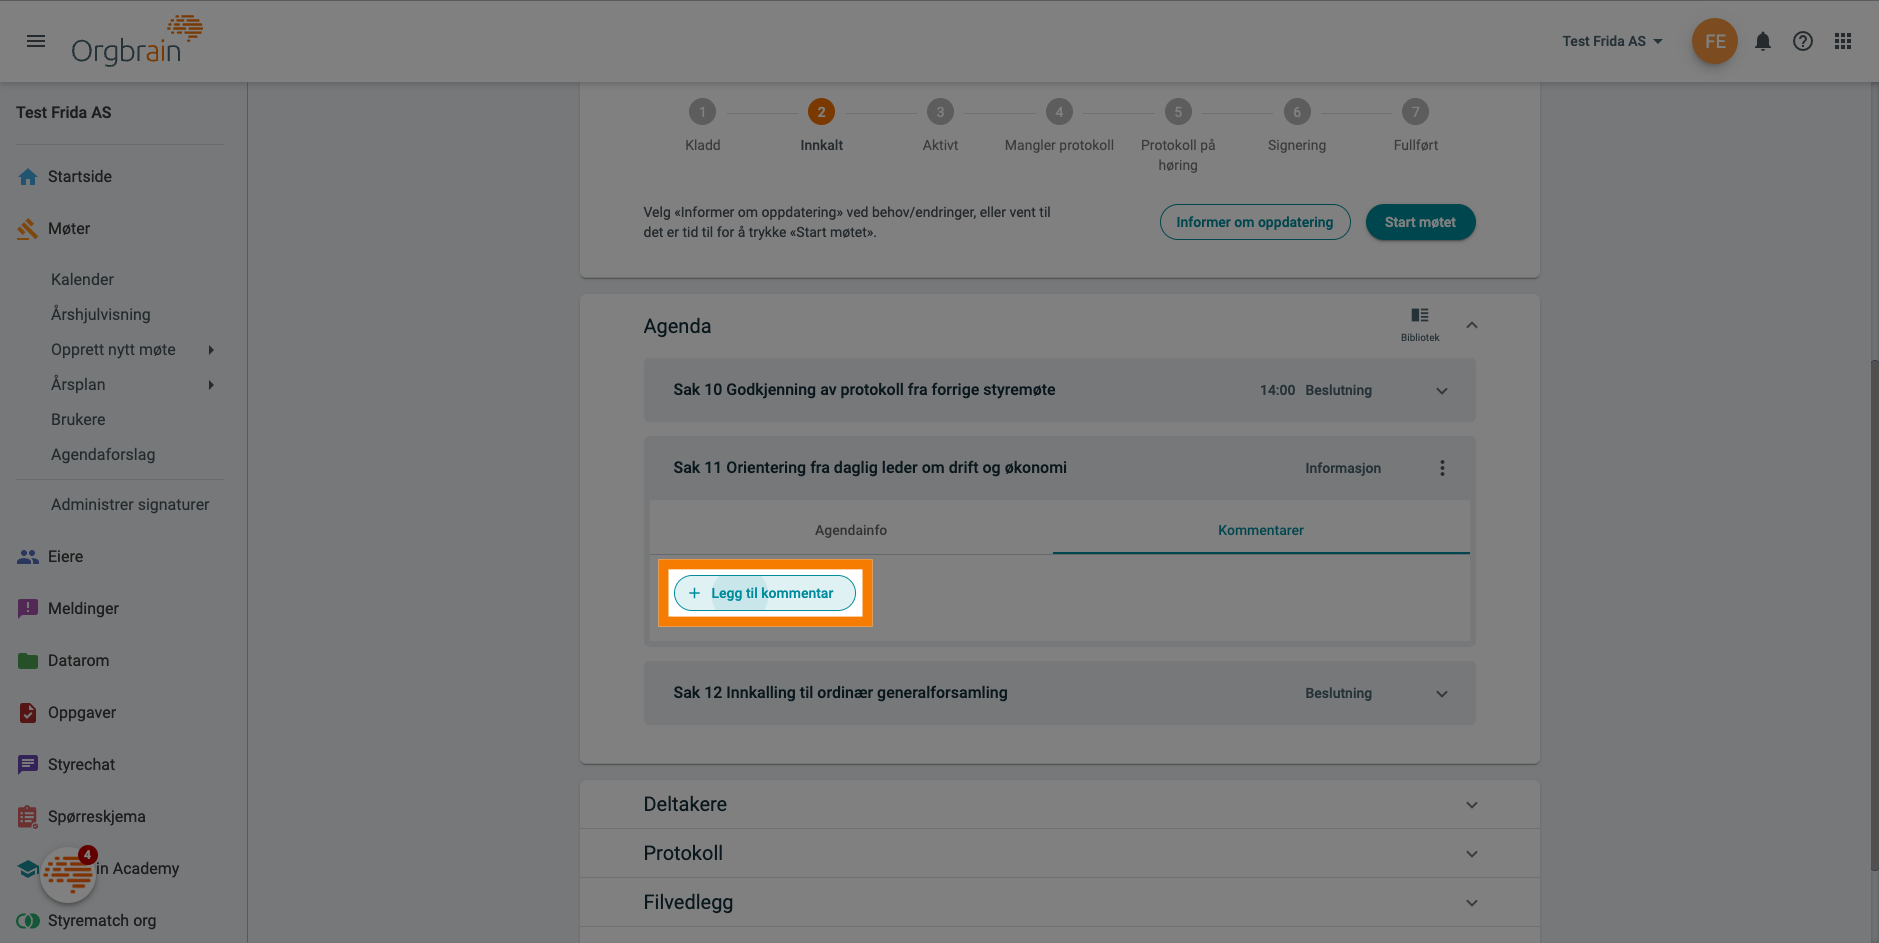Screen dimensions: 1879x943
Task: Click the Start møtet button
Action: 1420,222
